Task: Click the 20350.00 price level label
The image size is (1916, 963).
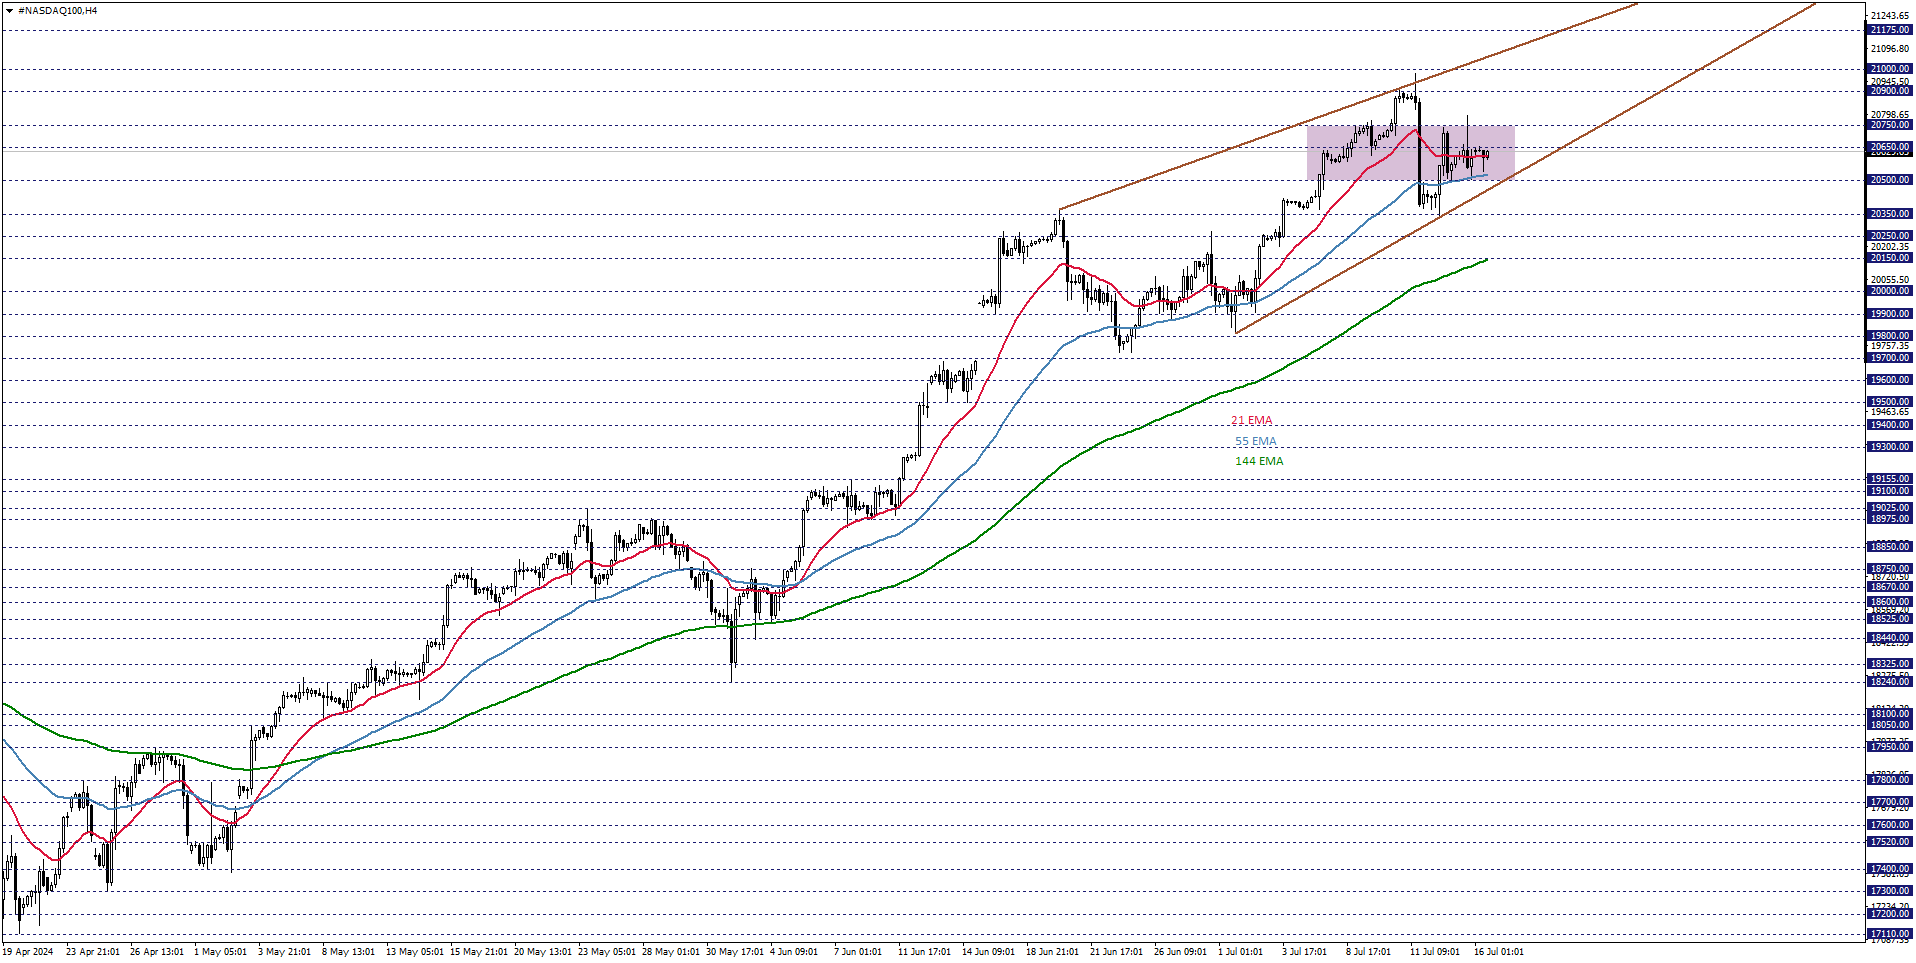Action: coord(1890,214)
